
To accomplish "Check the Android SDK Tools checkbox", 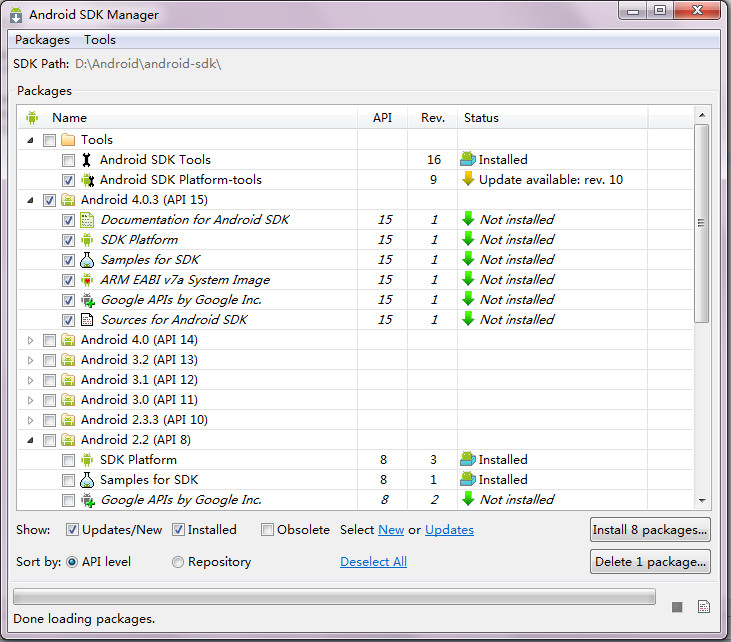I will coord(69,160).
